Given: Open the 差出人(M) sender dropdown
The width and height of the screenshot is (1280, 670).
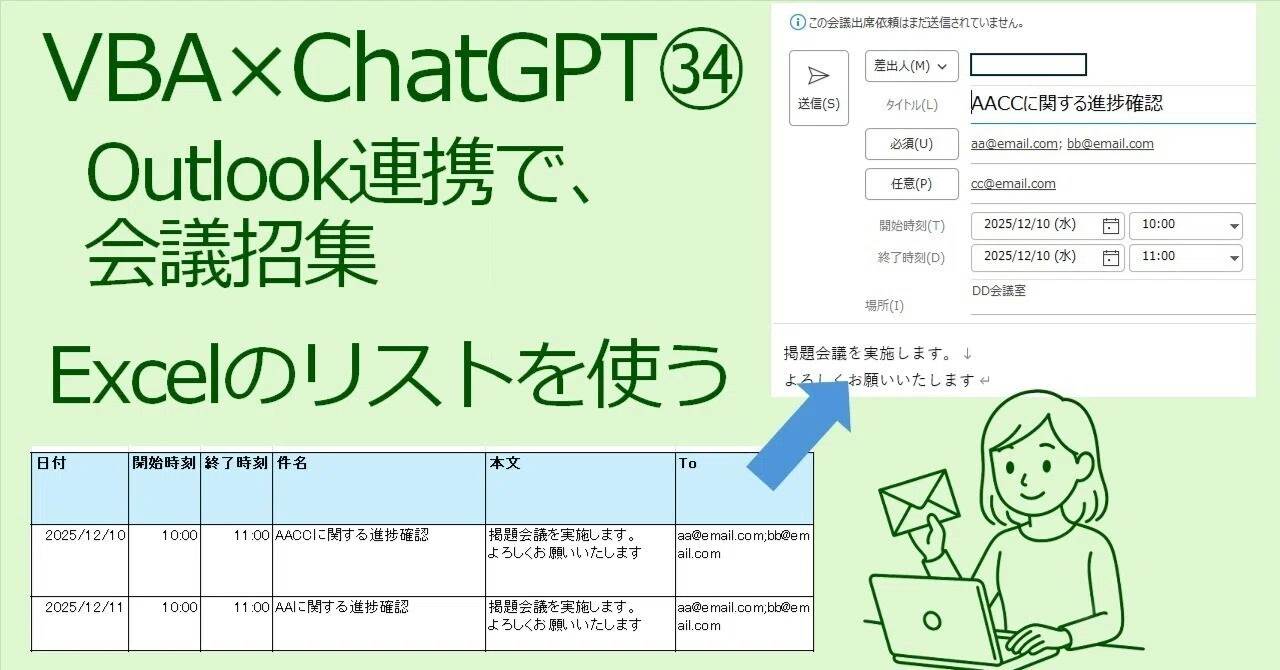Looking at the screenshot, I should point(911,66).
